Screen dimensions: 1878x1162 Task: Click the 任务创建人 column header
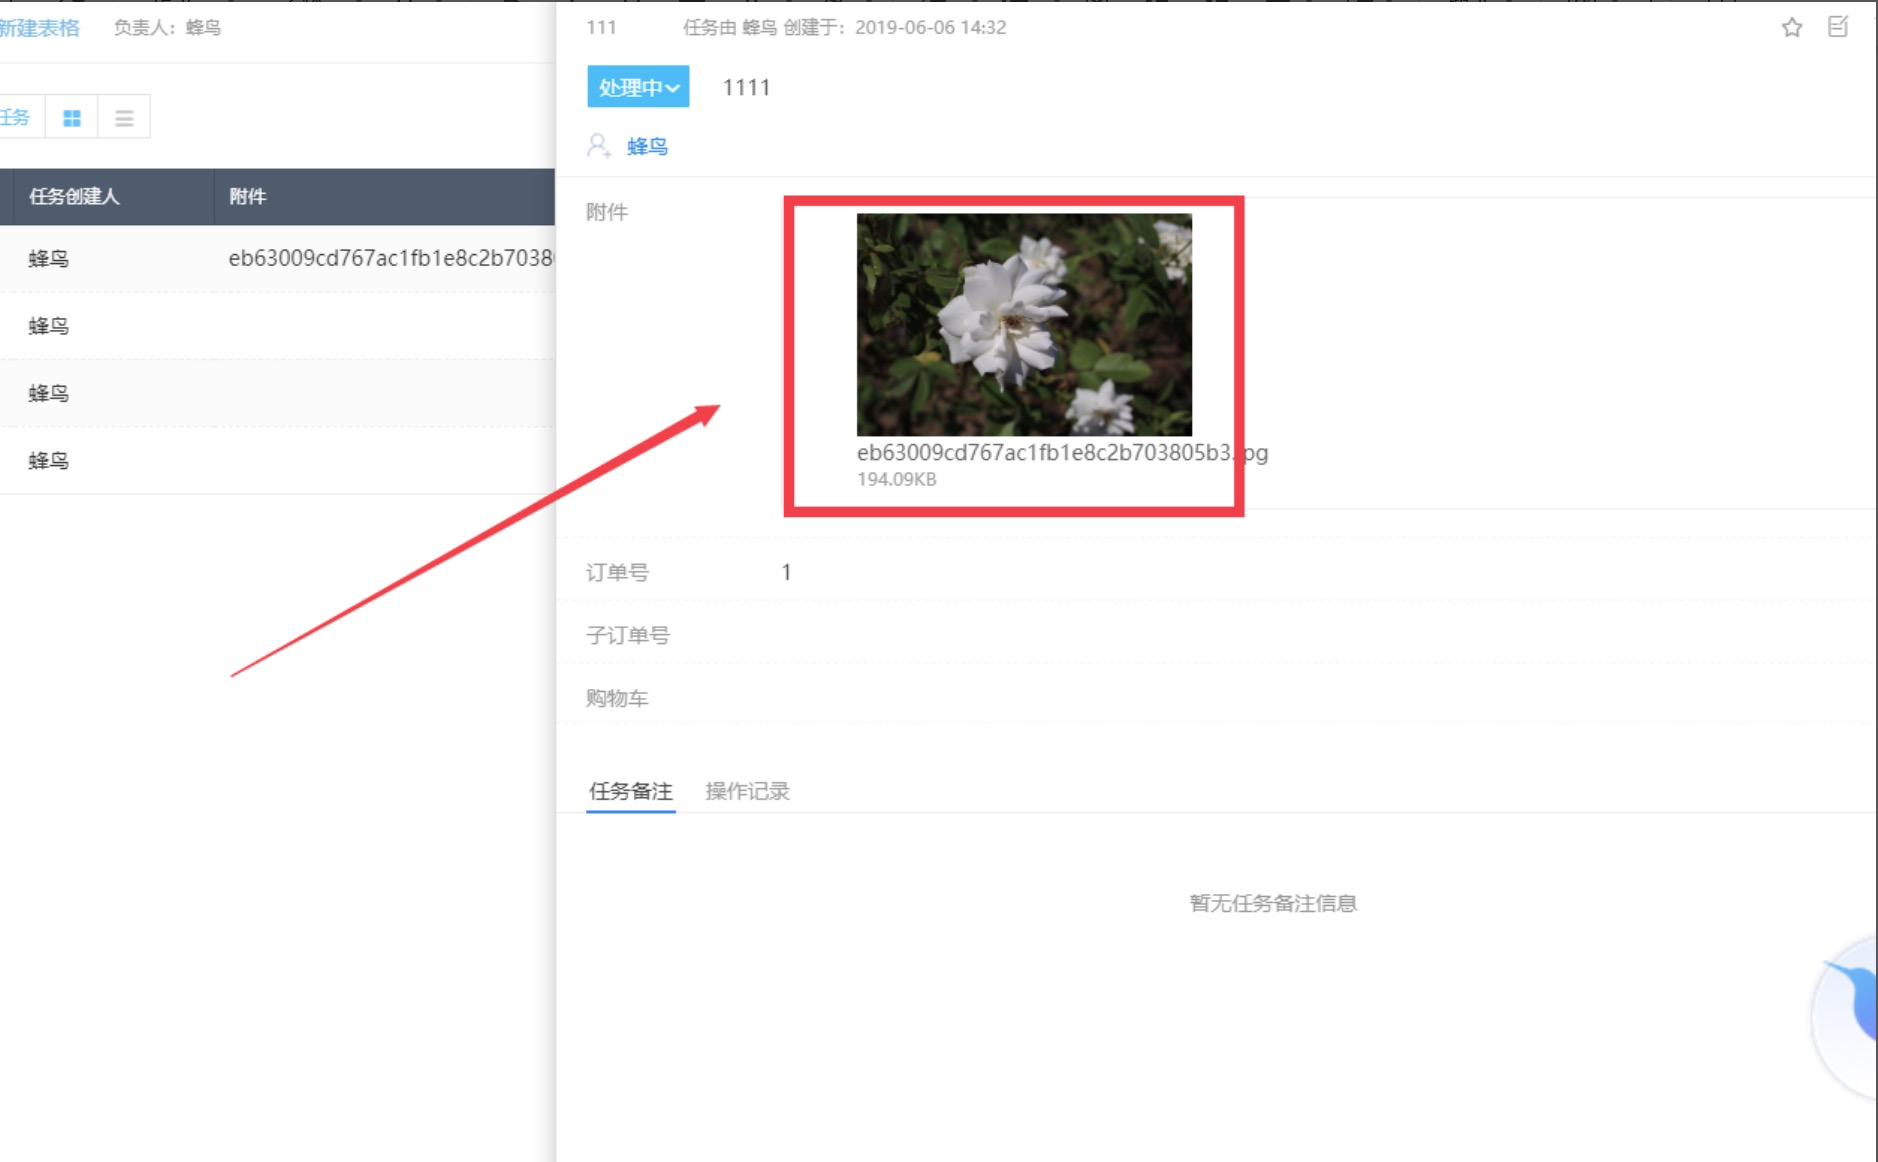pyautogui.click(x=74, y=197)
